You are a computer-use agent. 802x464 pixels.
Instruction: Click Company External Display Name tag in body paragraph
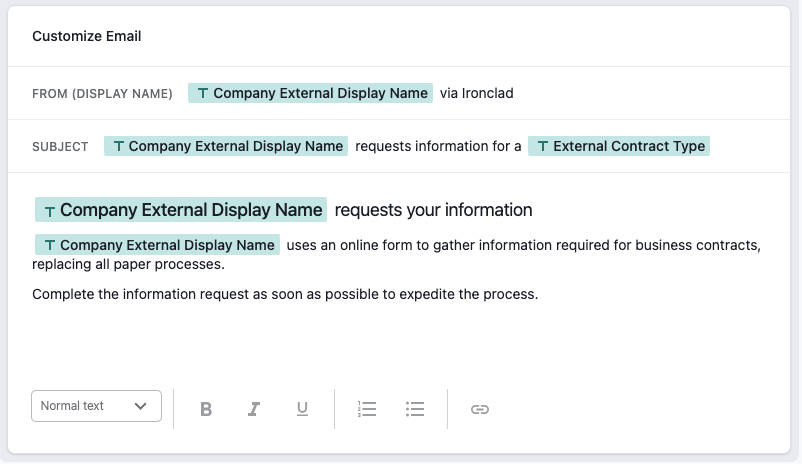click(158, 245)
